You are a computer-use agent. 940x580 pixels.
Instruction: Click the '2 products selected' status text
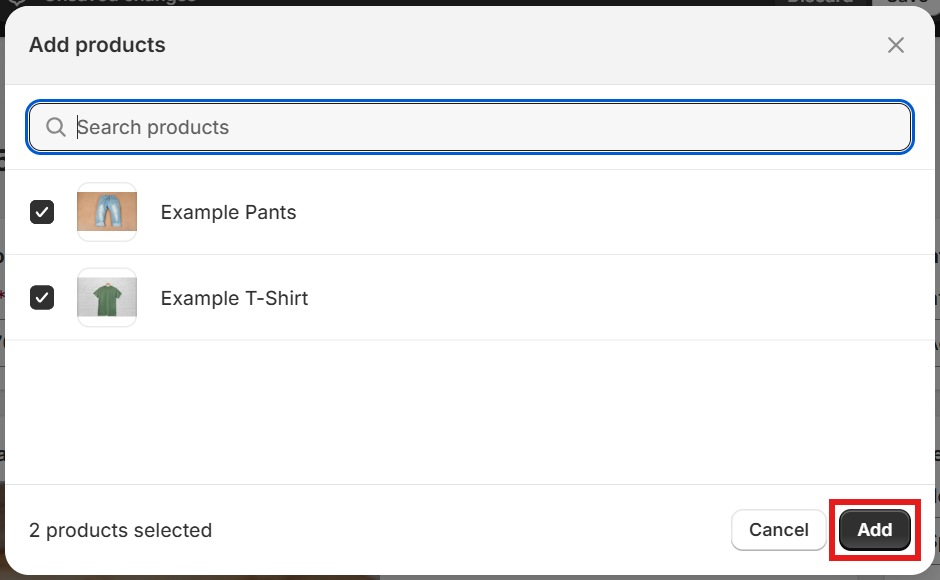pyautogui.click(x=120, y=530)
